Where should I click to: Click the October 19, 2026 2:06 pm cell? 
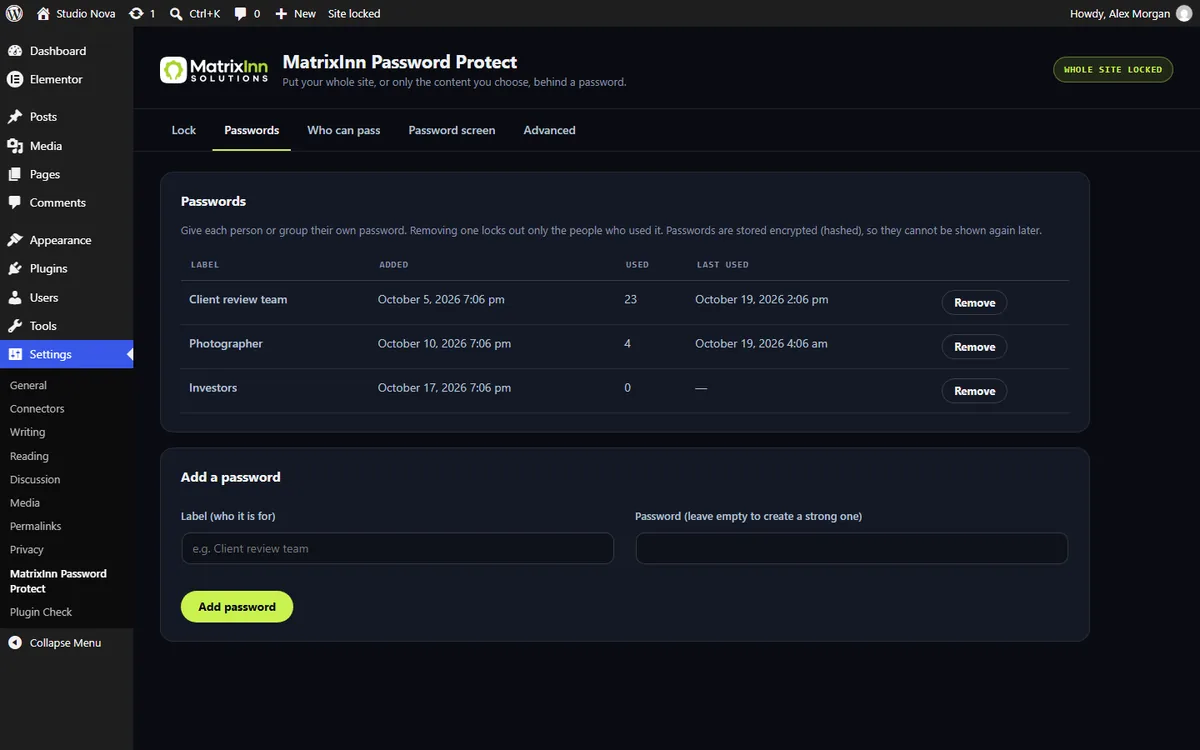click(x=762, y=300)
